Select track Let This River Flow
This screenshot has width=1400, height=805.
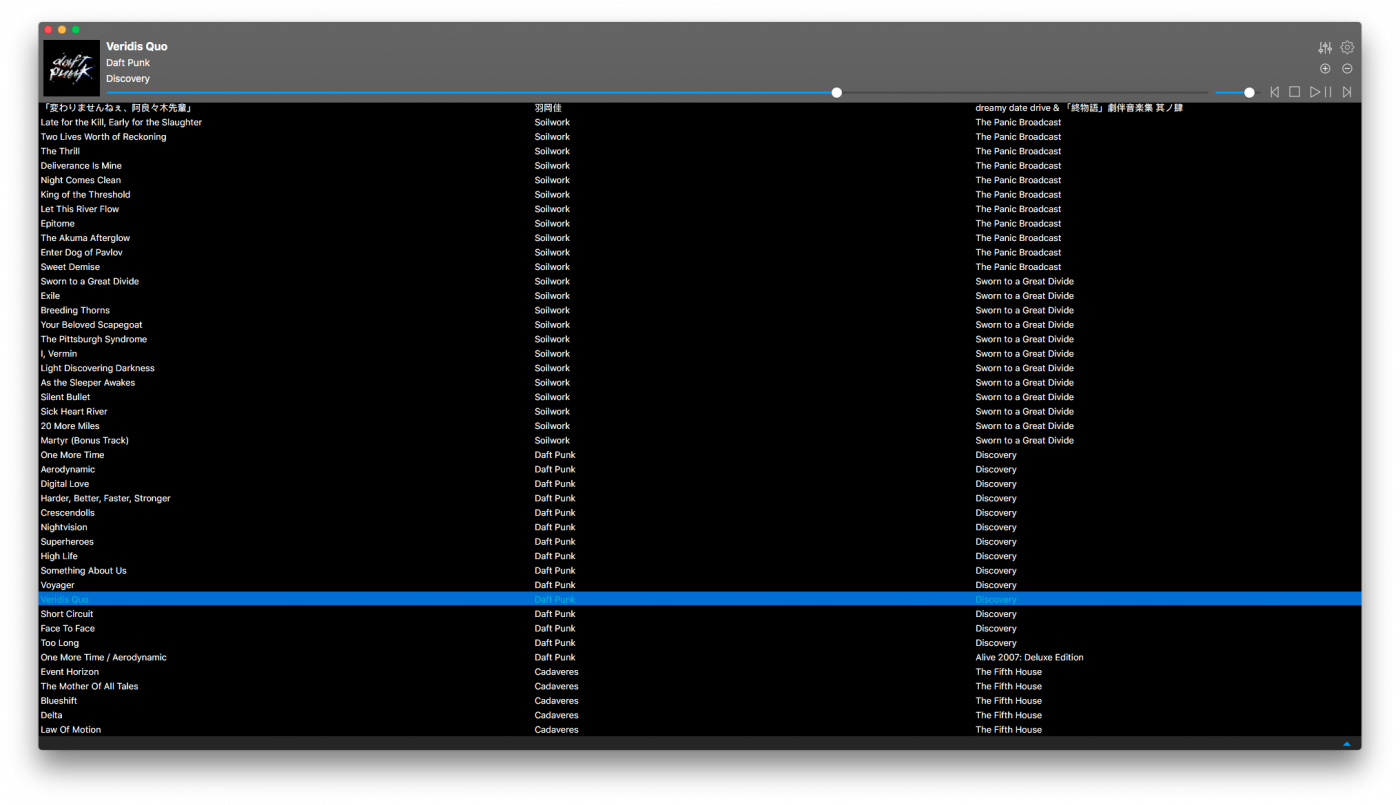80,210
